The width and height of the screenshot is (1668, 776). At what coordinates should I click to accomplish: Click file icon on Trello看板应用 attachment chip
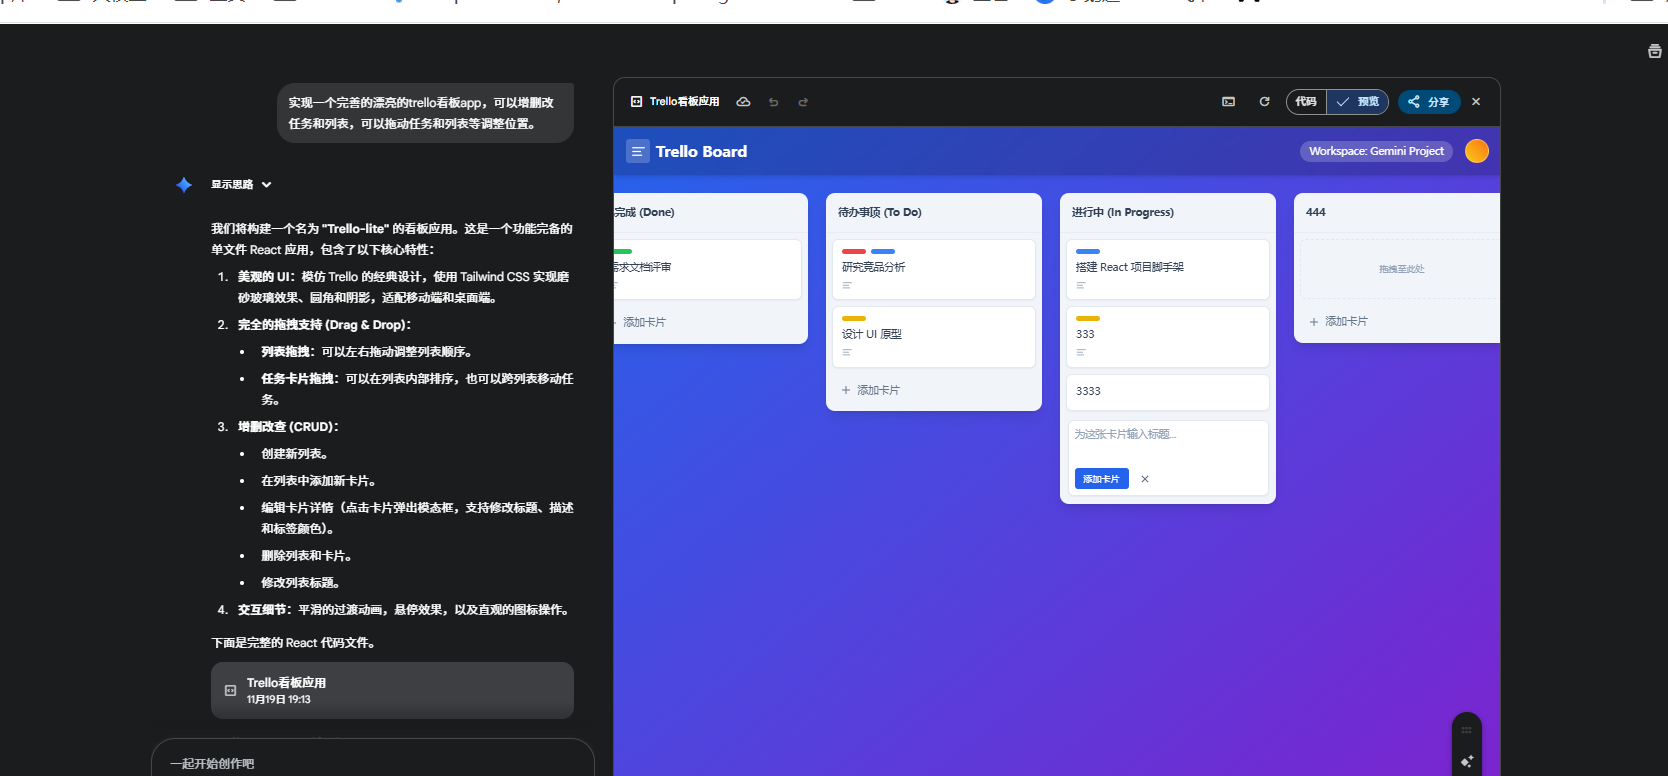230,691
